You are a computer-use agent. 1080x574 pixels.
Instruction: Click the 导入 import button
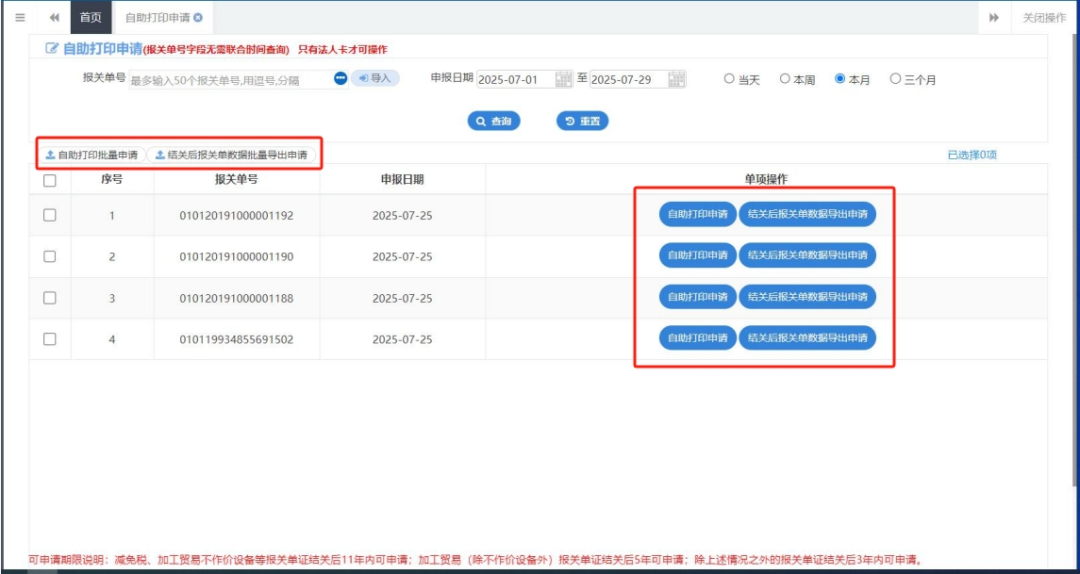[x=375, y=79]
